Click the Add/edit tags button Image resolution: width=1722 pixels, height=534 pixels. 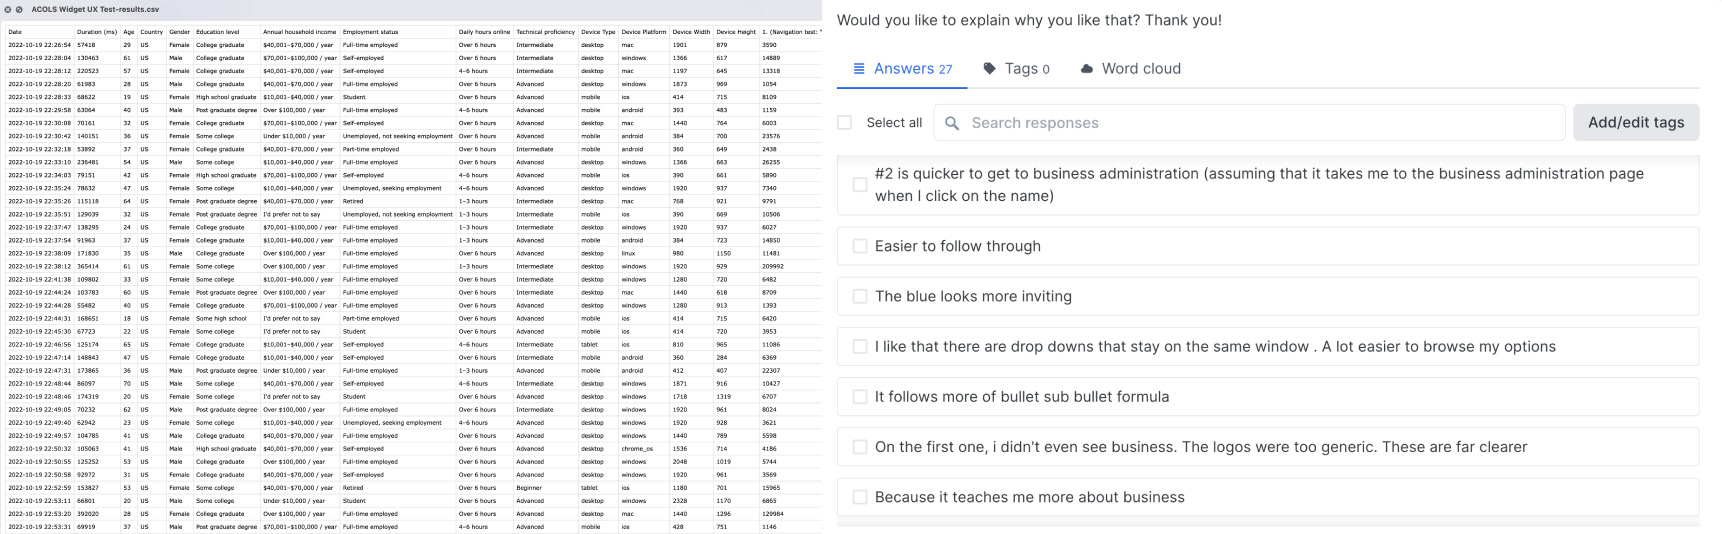pyautogui.click(x=1636, y=122)
